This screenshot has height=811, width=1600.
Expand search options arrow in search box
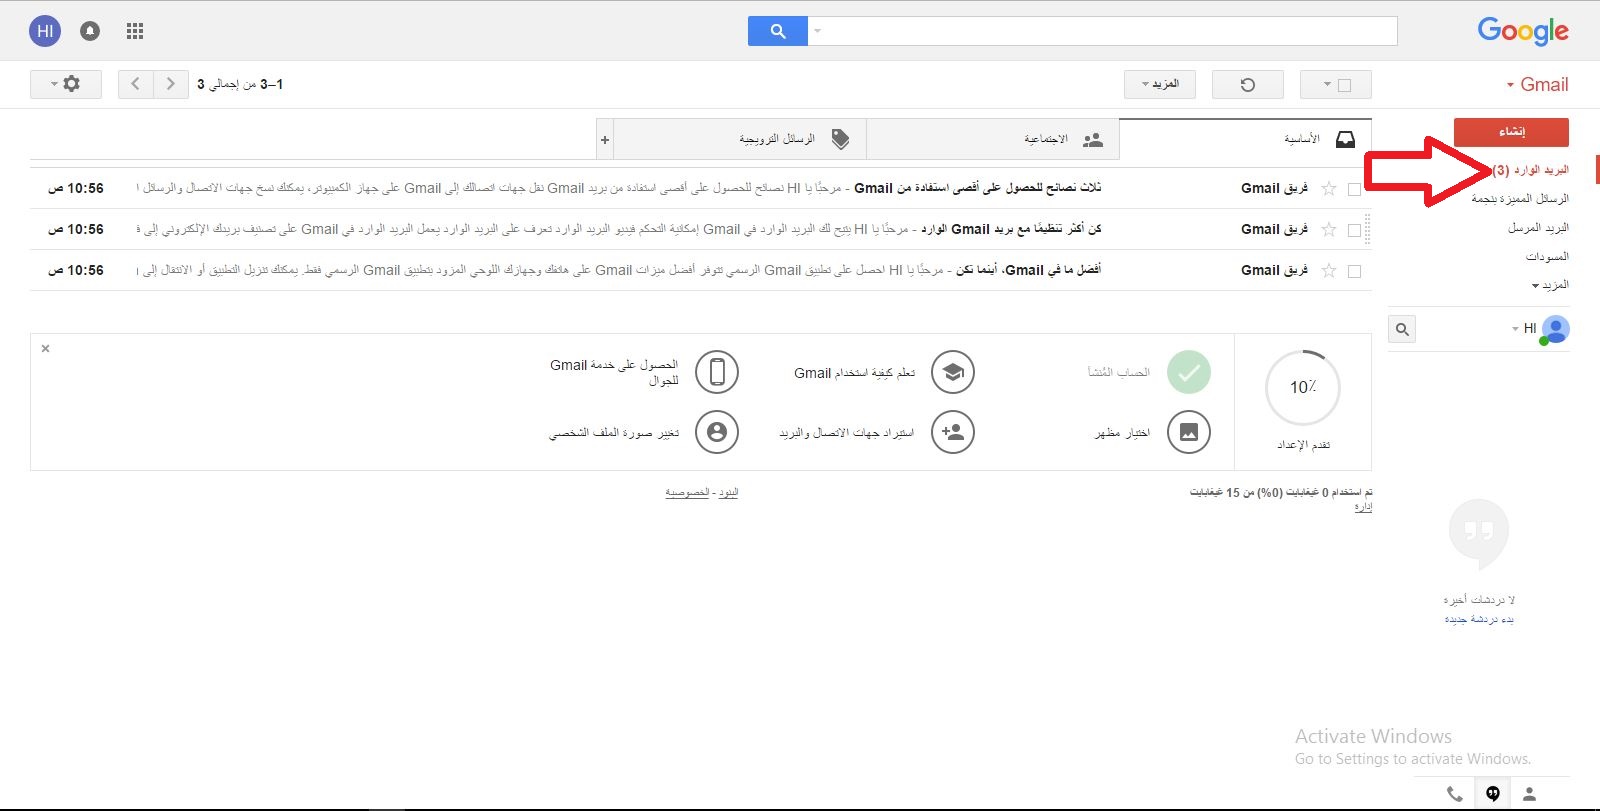pyautogui.click(x=817, y=31)
